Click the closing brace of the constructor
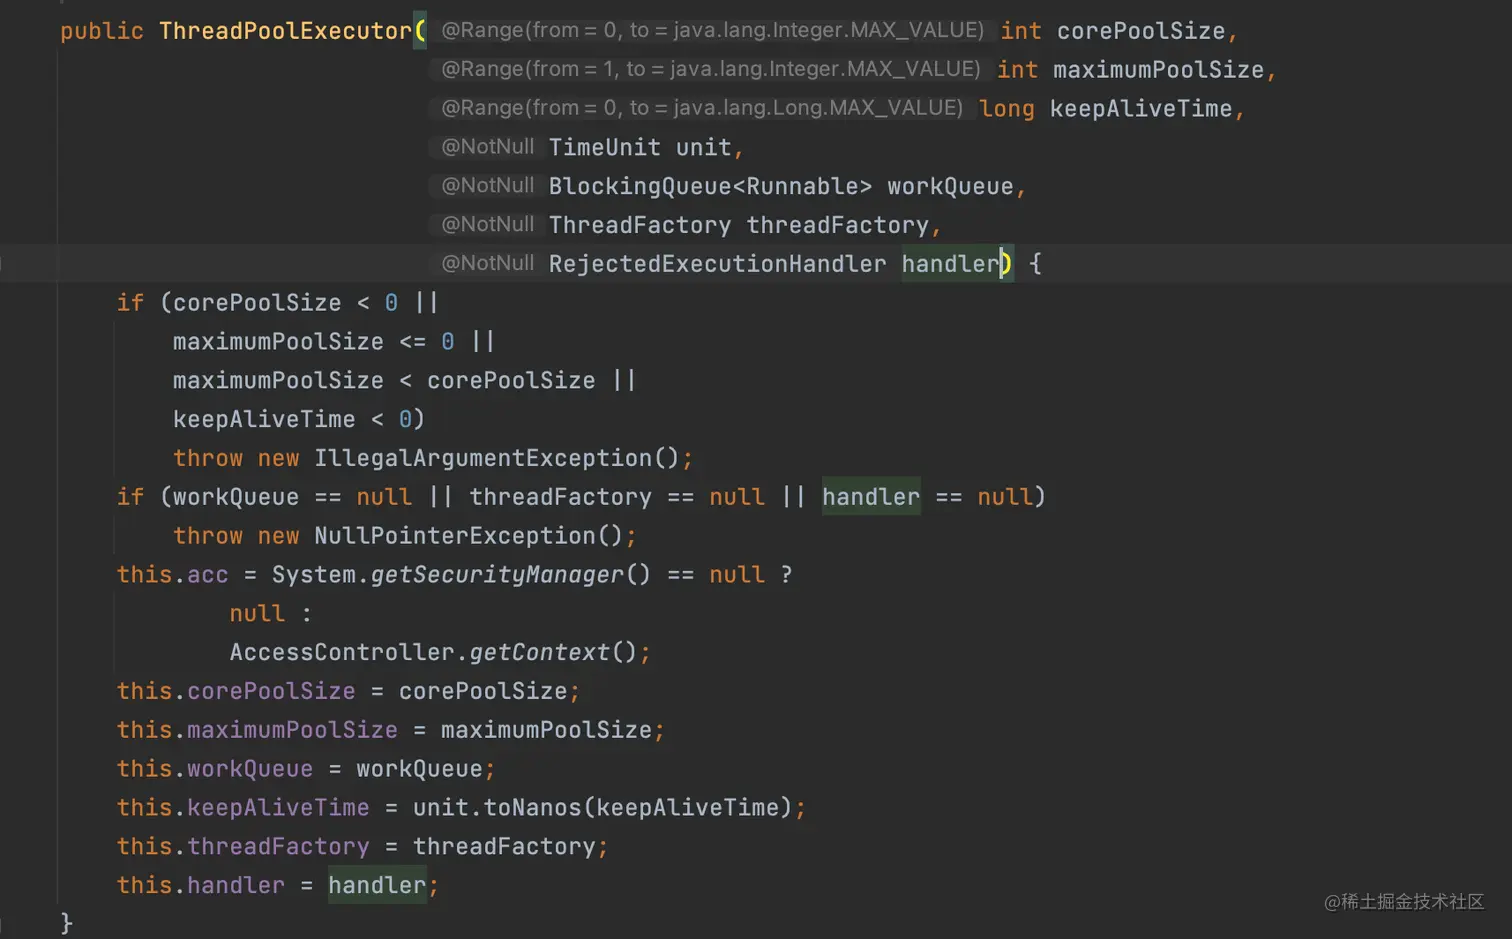Viewport: 1512px width, 939px height. [66, 923]
